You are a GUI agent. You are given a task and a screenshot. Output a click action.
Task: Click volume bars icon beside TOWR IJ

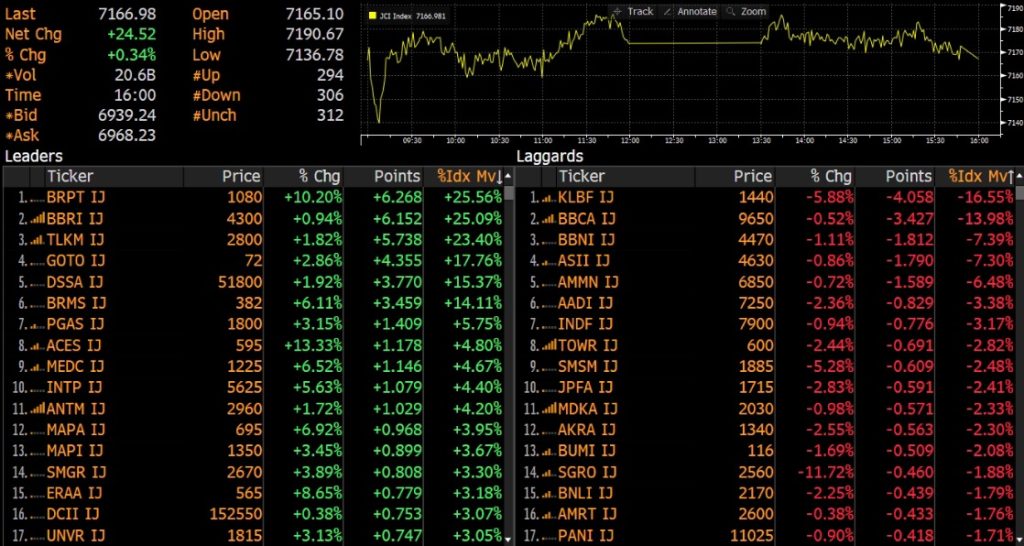(549, 346)
